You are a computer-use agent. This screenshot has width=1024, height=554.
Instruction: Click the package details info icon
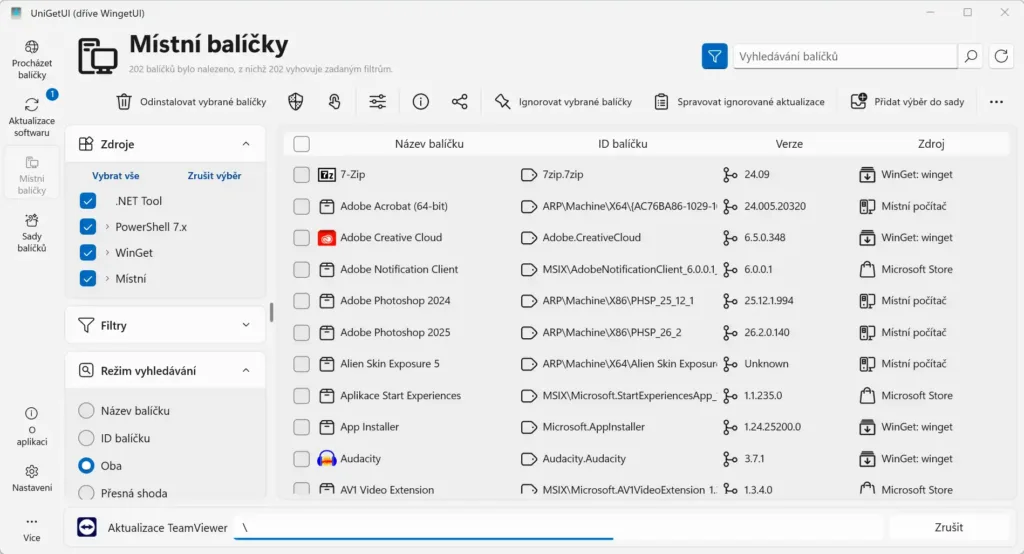pyautogui.click(x=421, y=101)
